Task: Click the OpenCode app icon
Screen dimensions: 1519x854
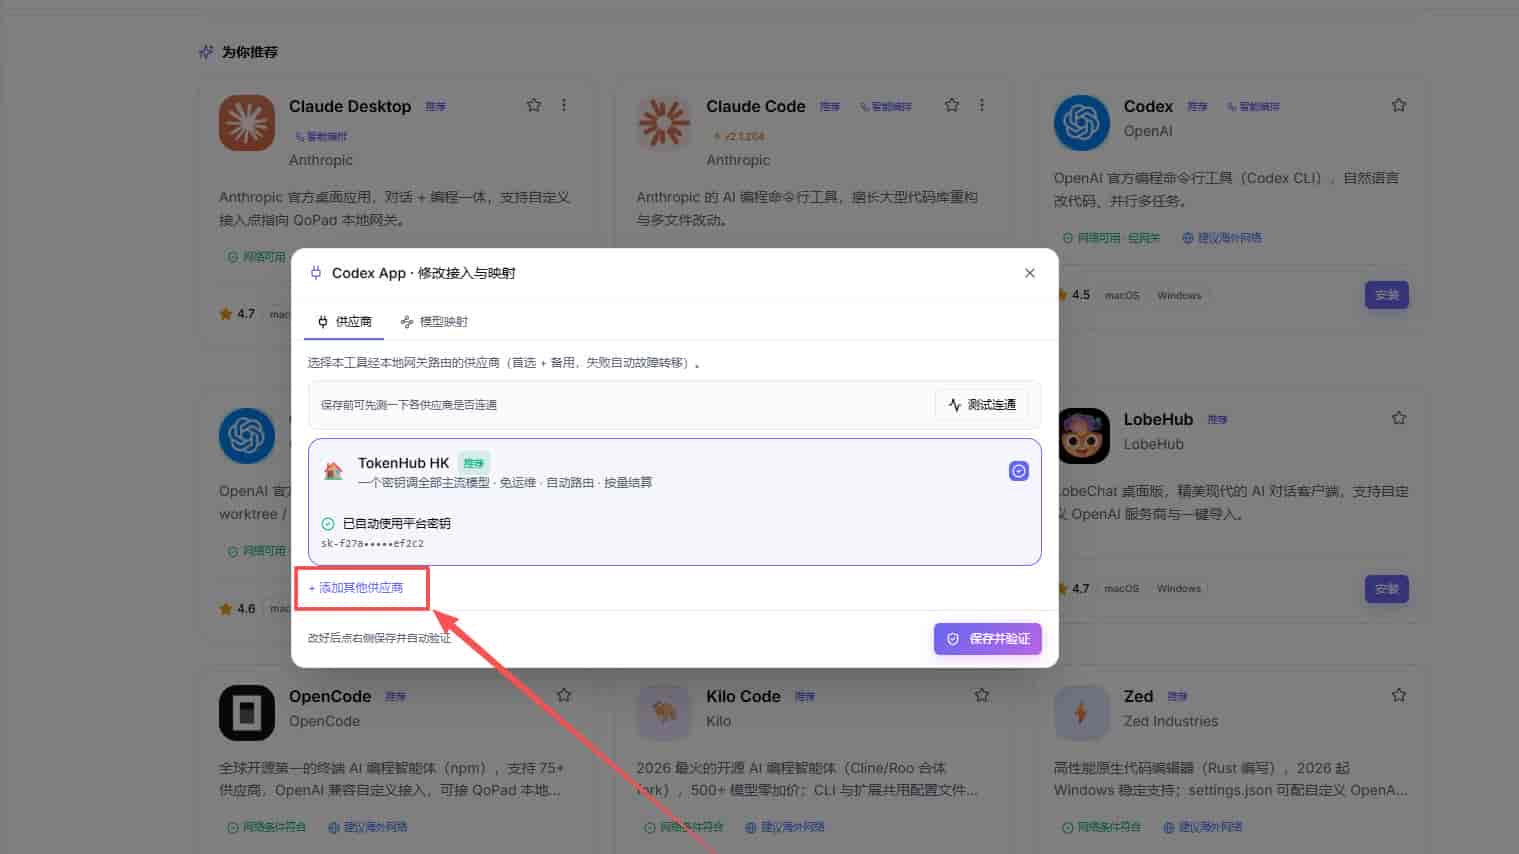Action: click(x=247, y=713)
